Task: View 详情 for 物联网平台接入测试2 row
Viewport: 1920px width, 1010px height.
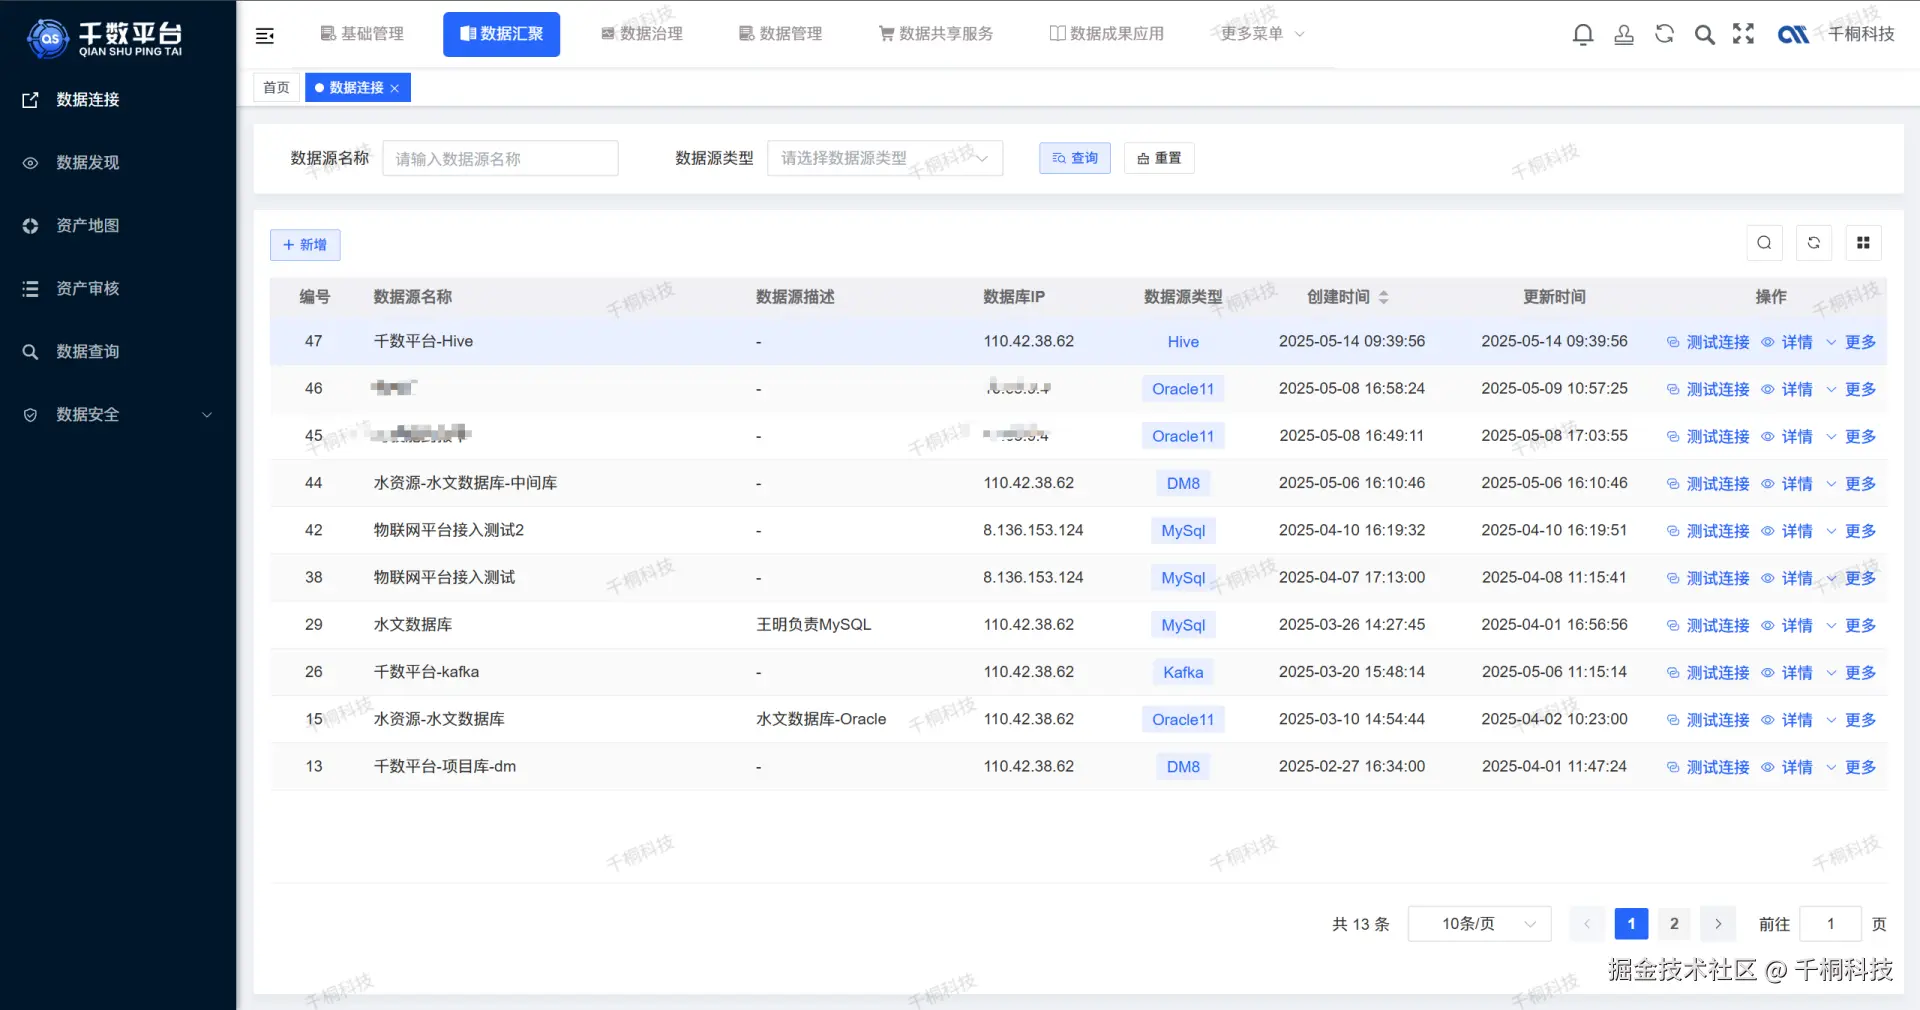Action: (1787, 531)
